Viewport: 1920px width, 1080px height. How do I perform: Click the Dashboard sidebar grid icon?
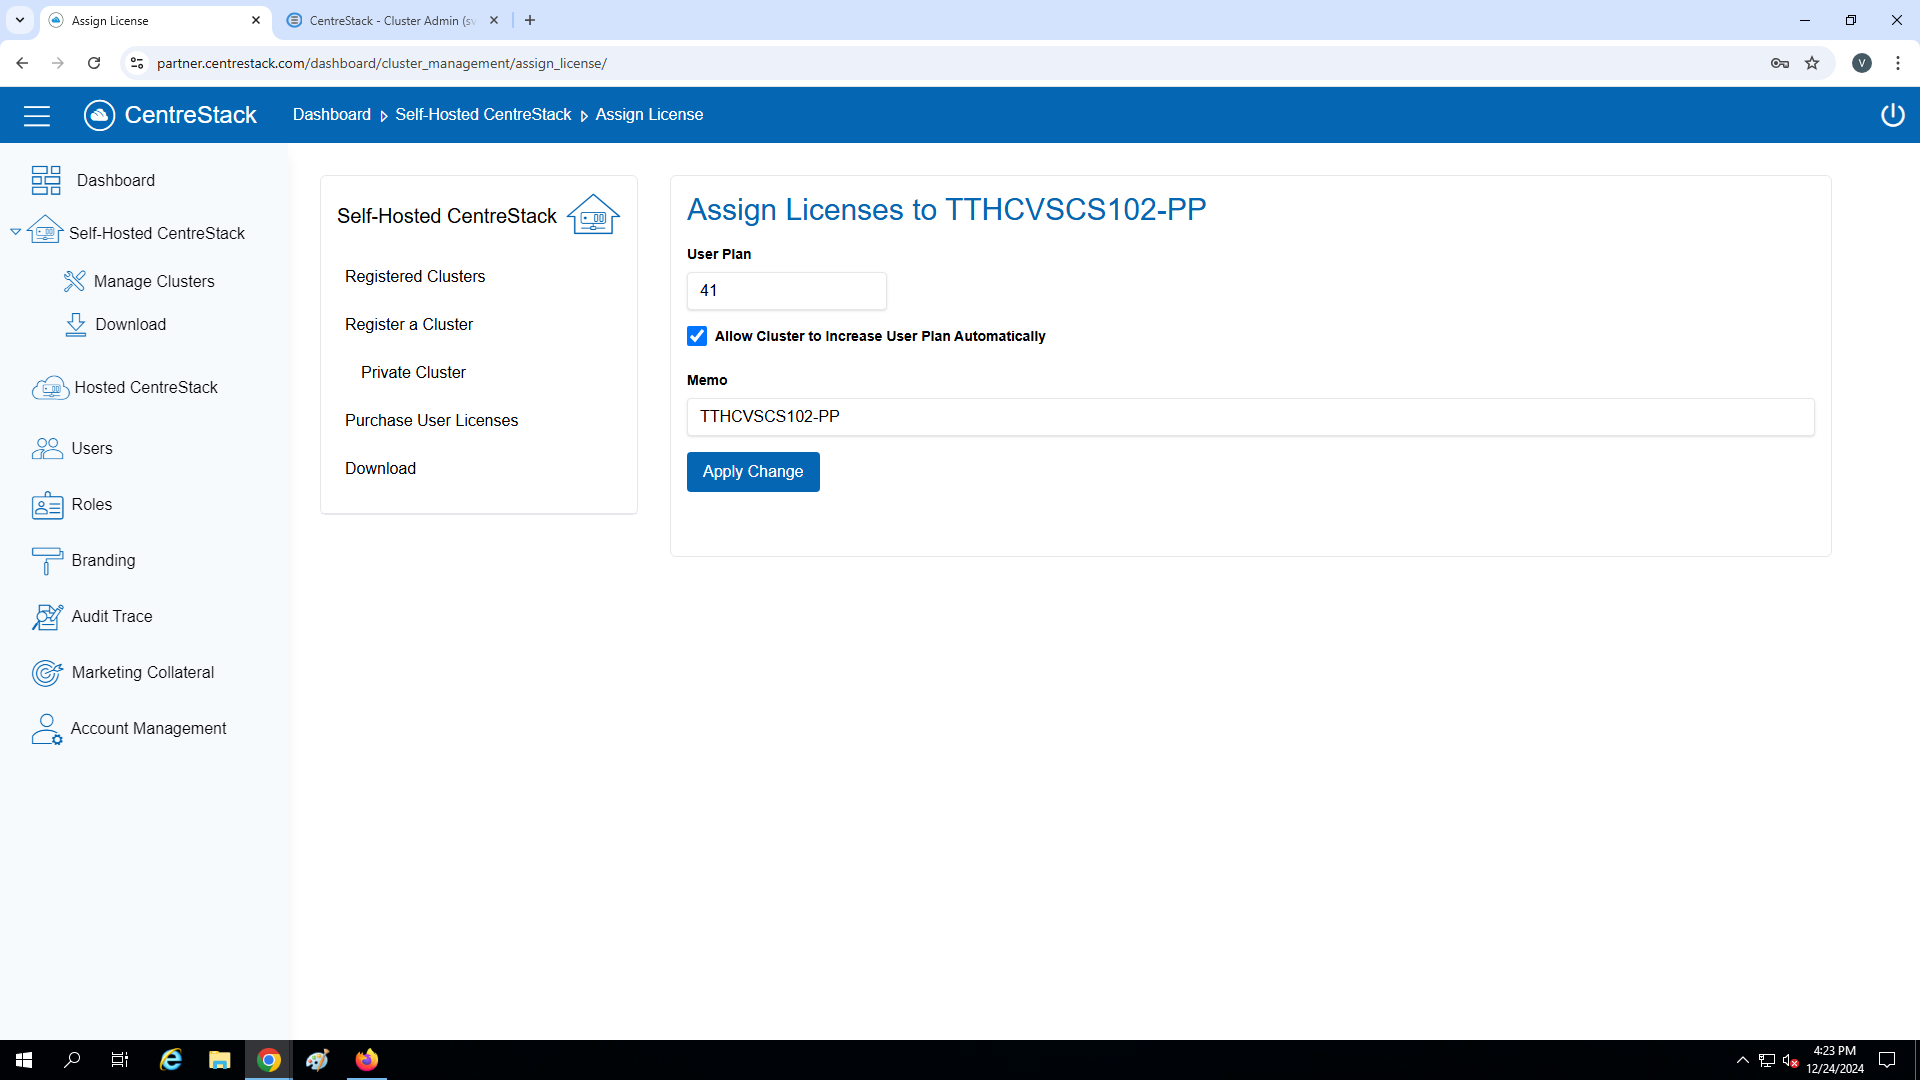pos(46,180)
